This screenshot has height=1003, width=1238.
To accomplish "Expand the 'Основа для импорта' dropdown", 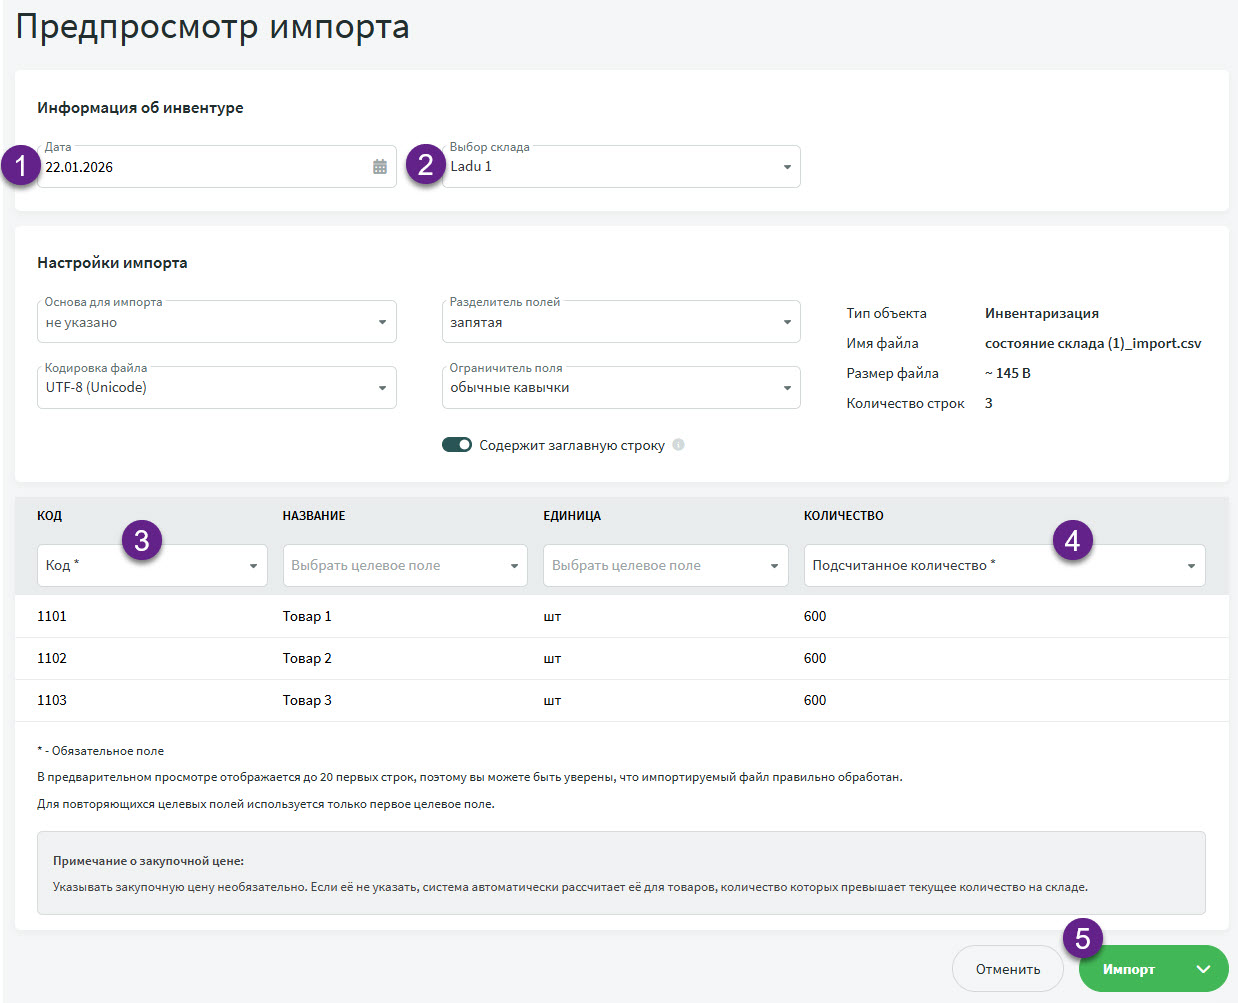I will tap(216, 322).
